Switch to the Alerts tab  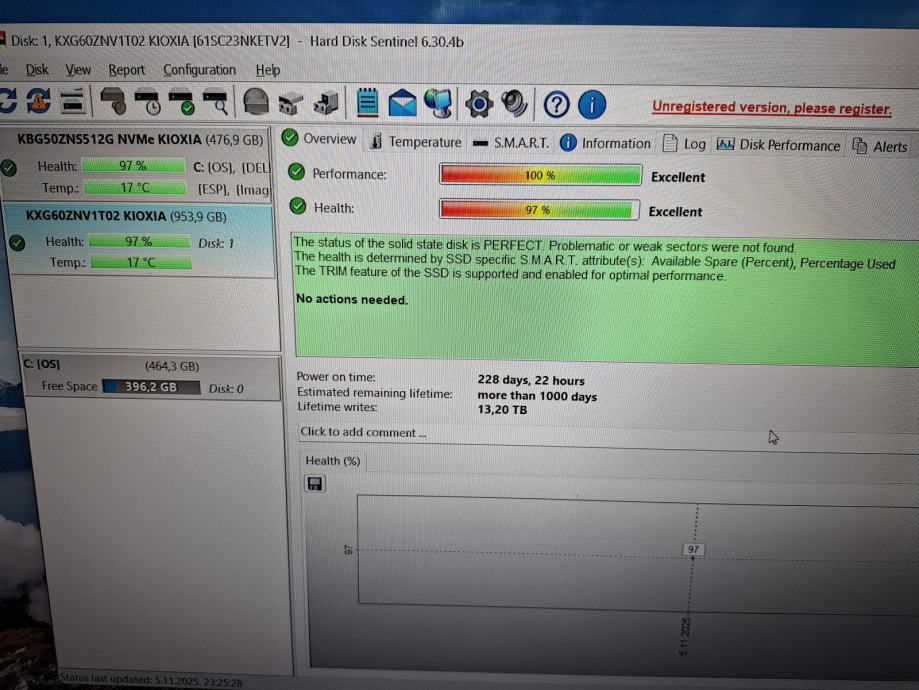point(880,147)
